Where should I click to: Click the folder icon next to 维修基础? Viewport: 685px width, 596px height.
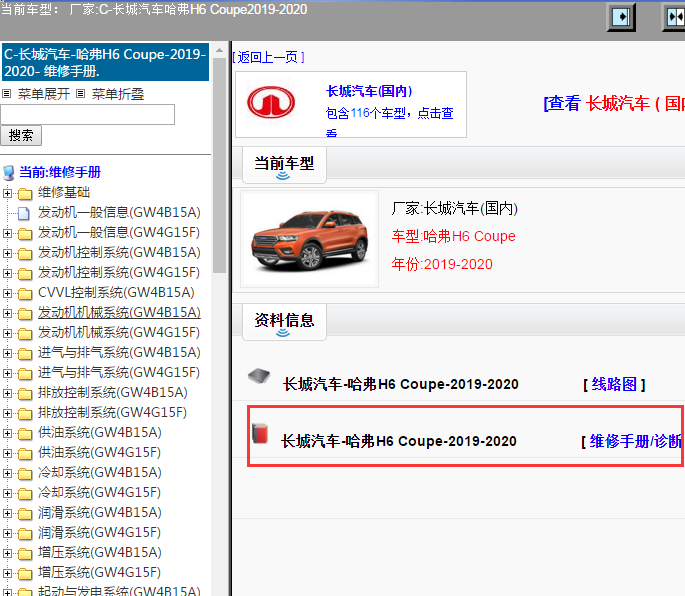coord(25,192)
